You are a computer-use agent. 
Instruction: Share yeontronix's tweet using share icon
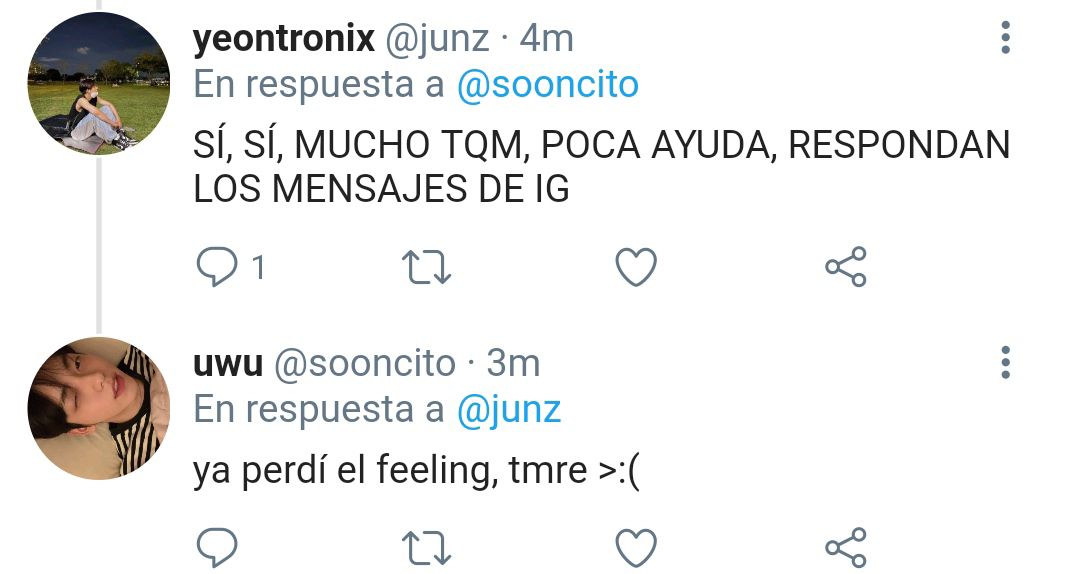pos(846,267)
